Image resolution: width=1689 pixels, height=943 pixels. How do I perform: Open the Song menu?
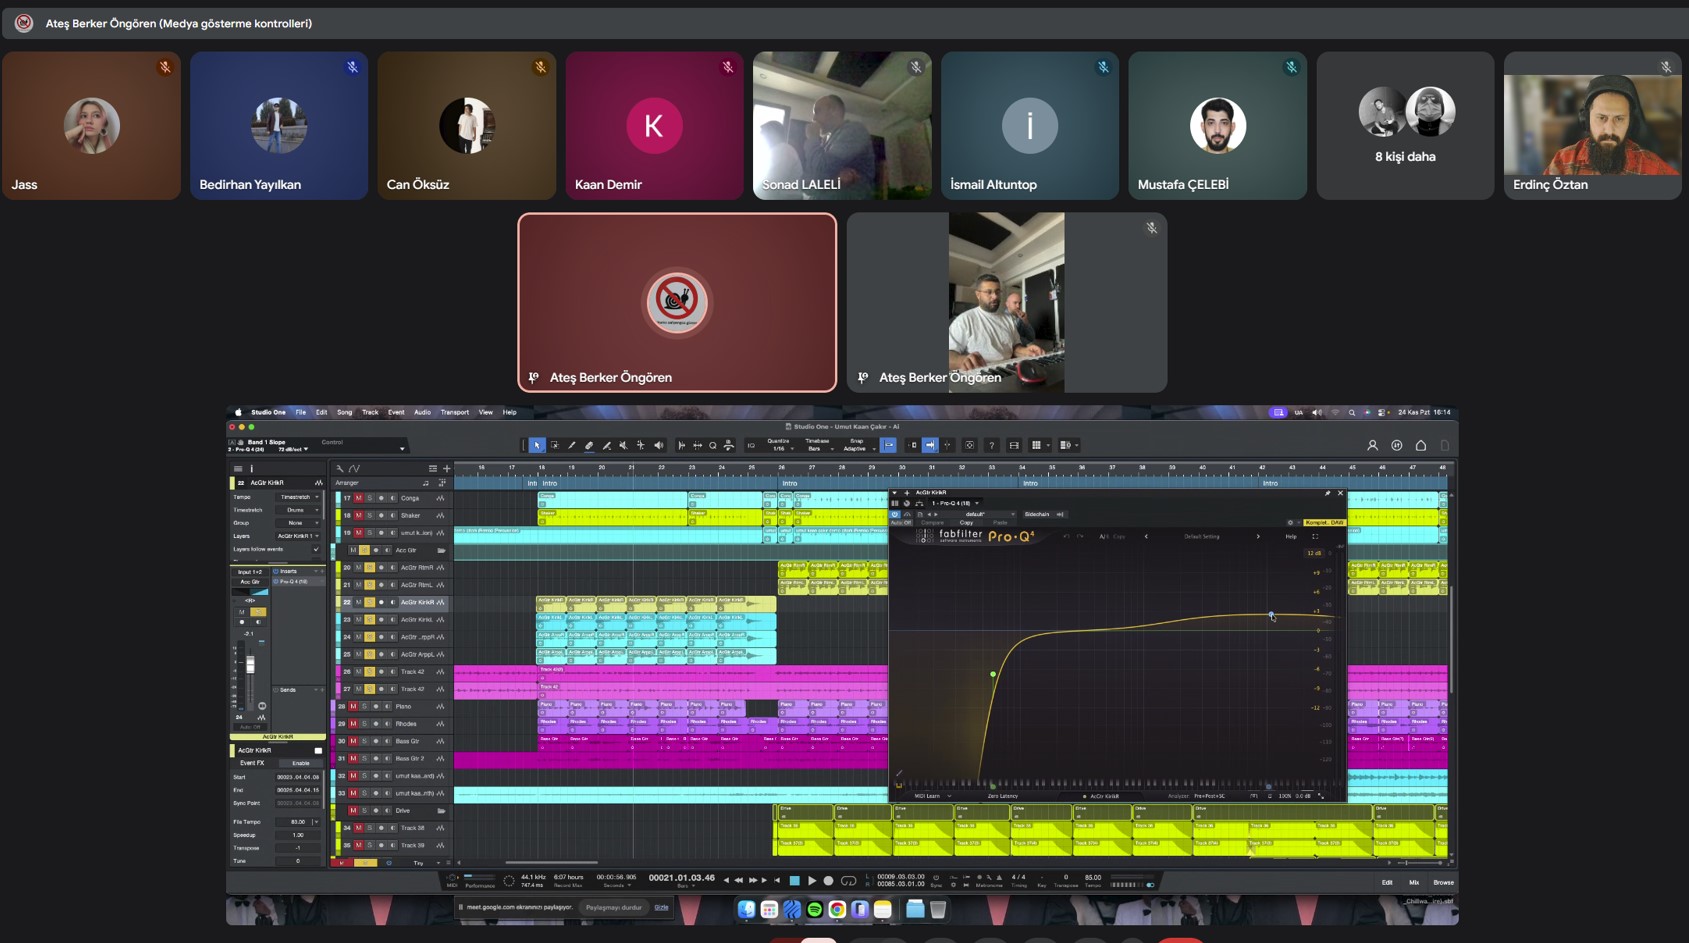coord(344,412)
